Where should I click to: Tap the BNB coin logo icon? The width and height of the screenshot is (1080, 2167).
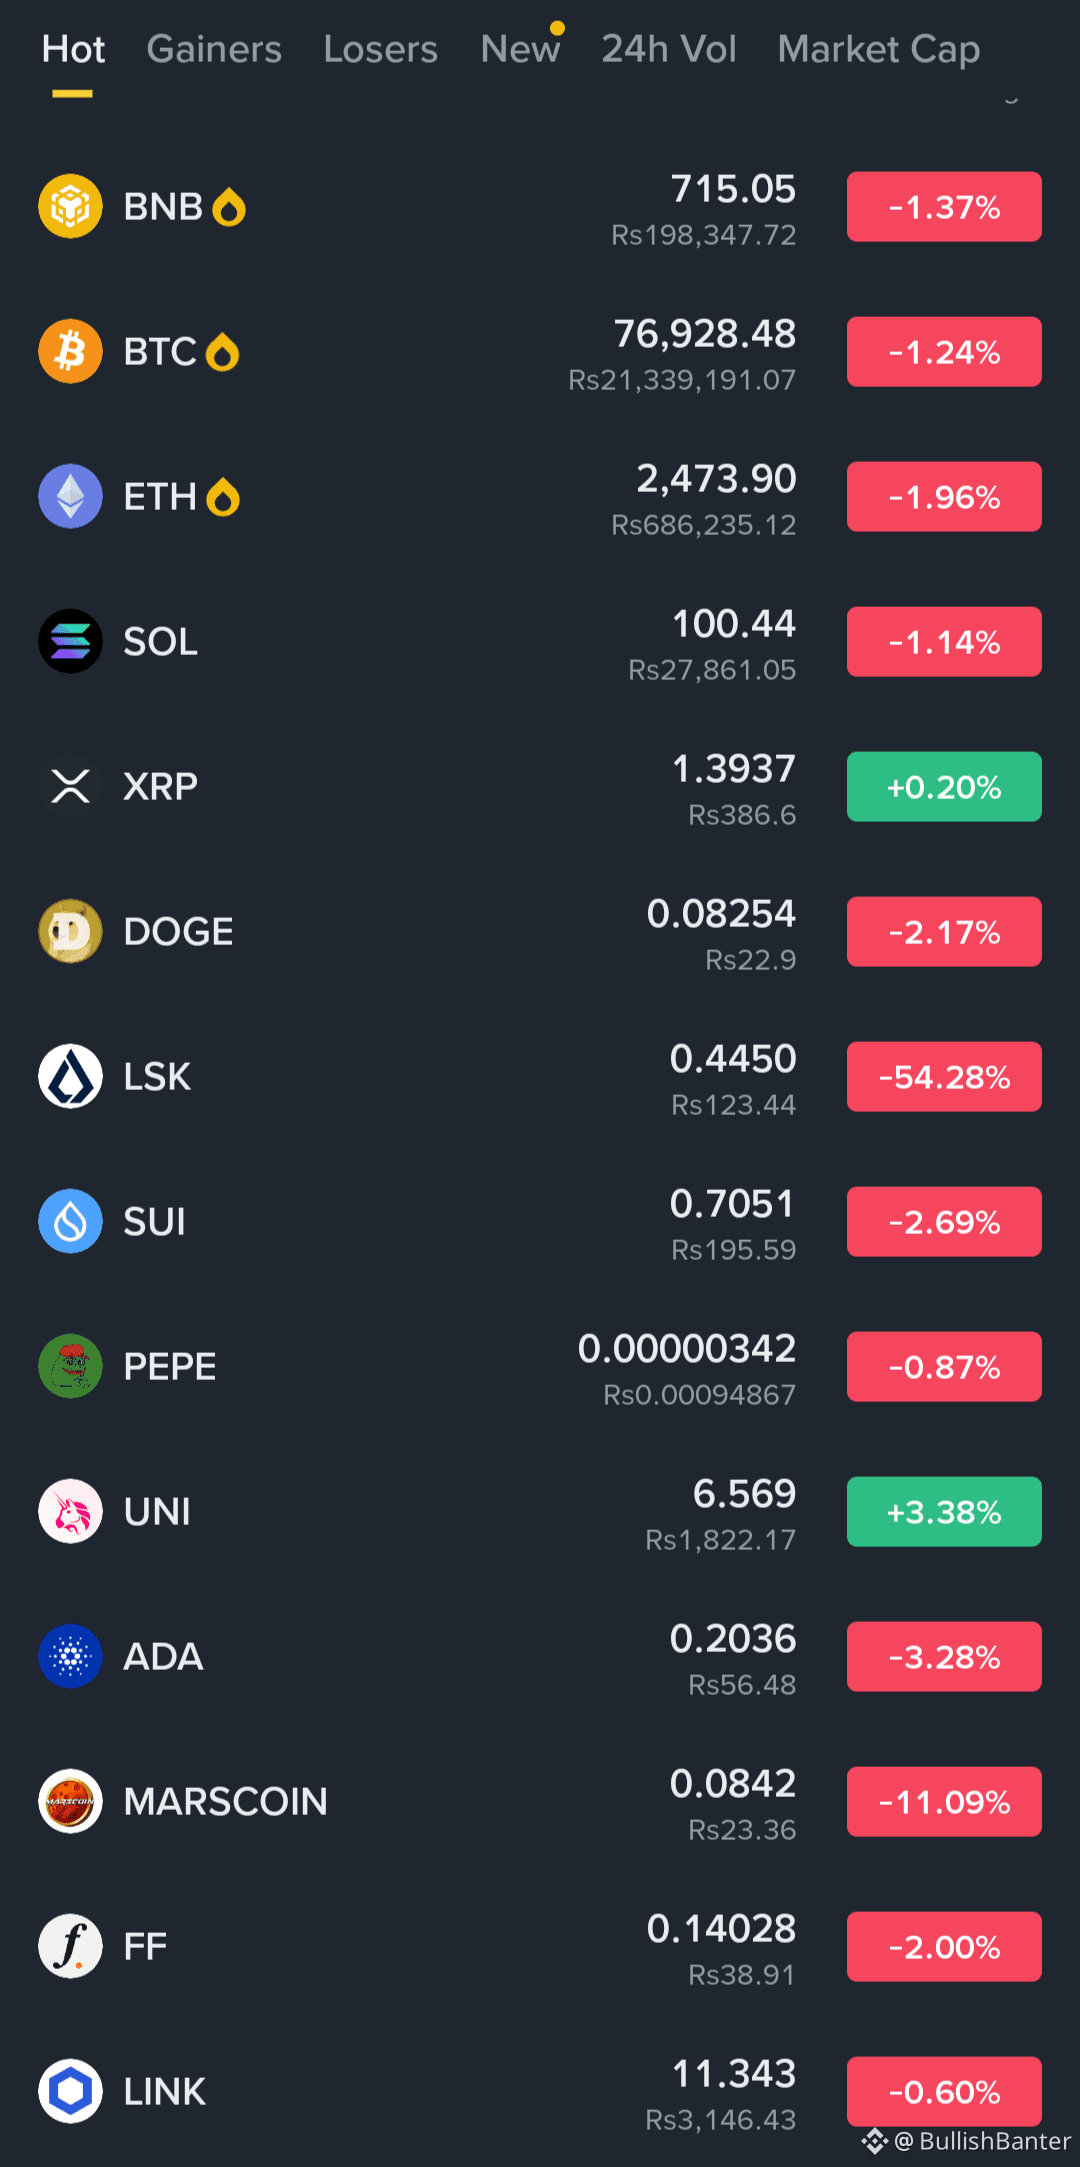pyautogui.click(x=70, y=206)
